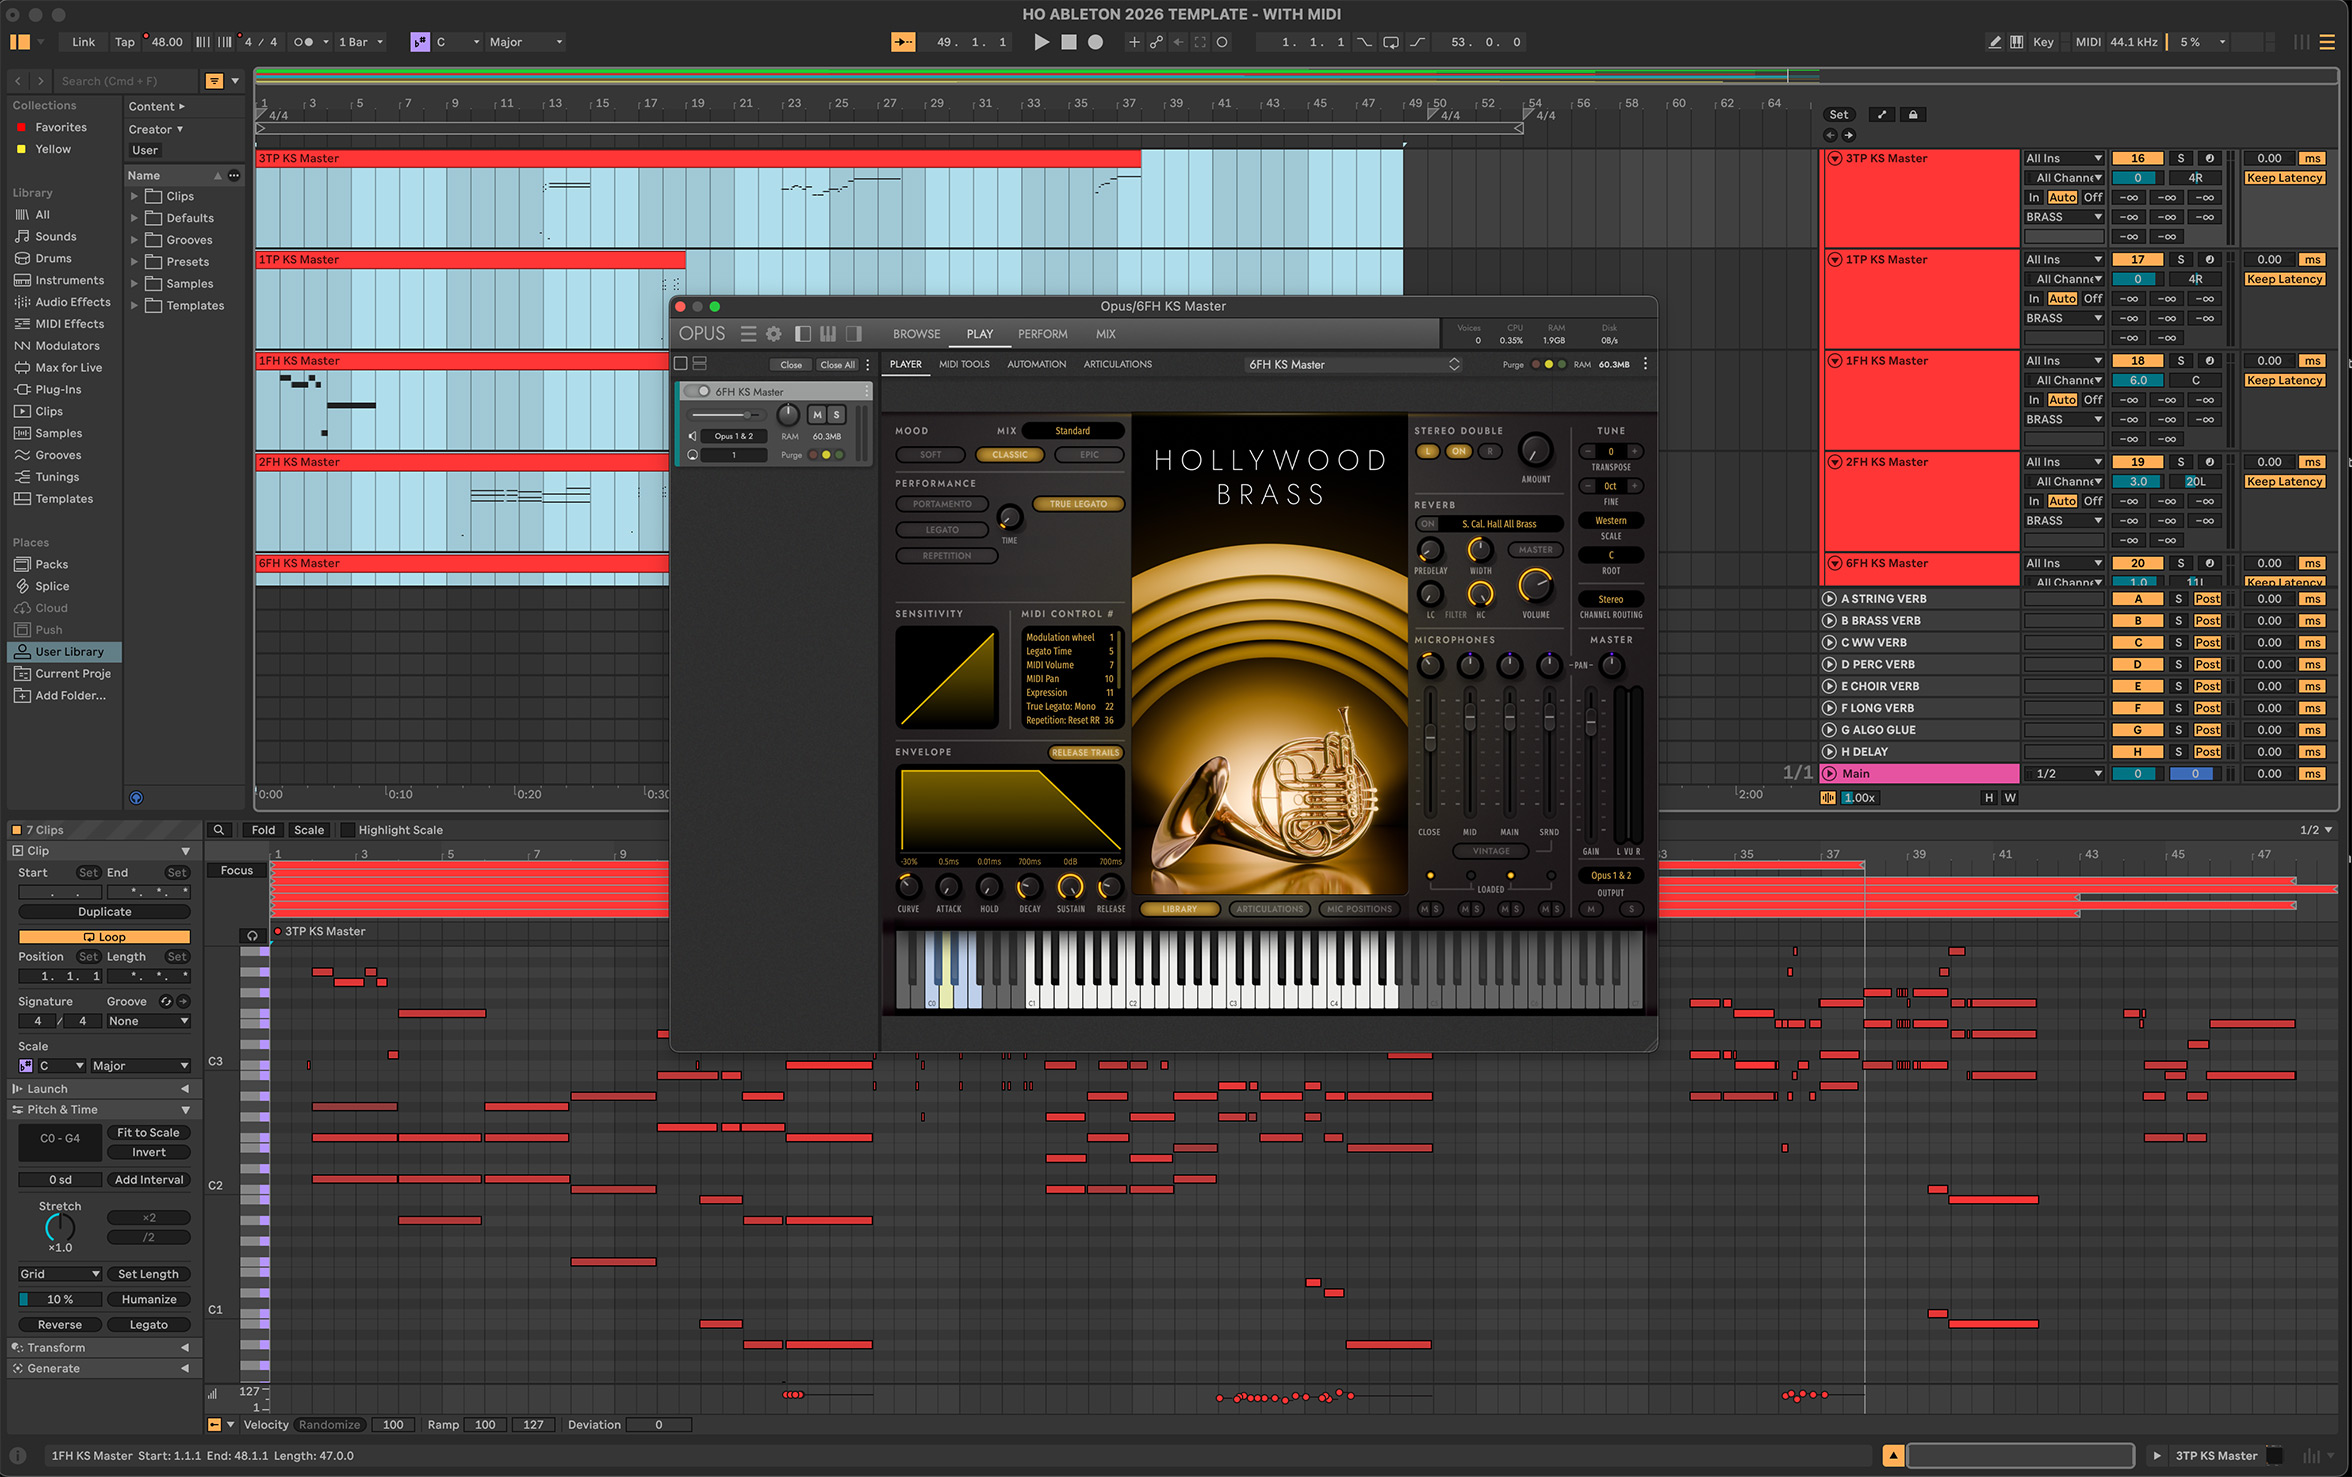Toggle the clip Loop button

[x=104, y=937]
